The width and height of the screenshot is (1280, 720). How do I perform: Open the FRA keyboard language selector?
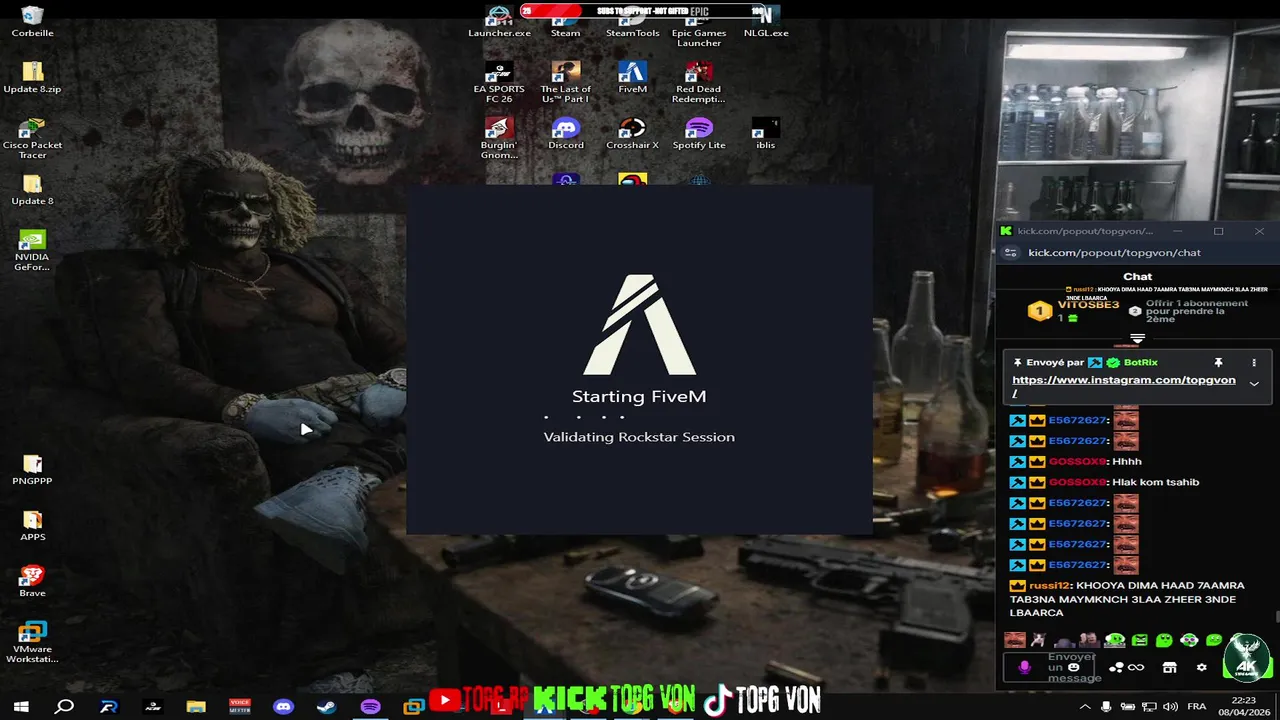point(1196,706)
